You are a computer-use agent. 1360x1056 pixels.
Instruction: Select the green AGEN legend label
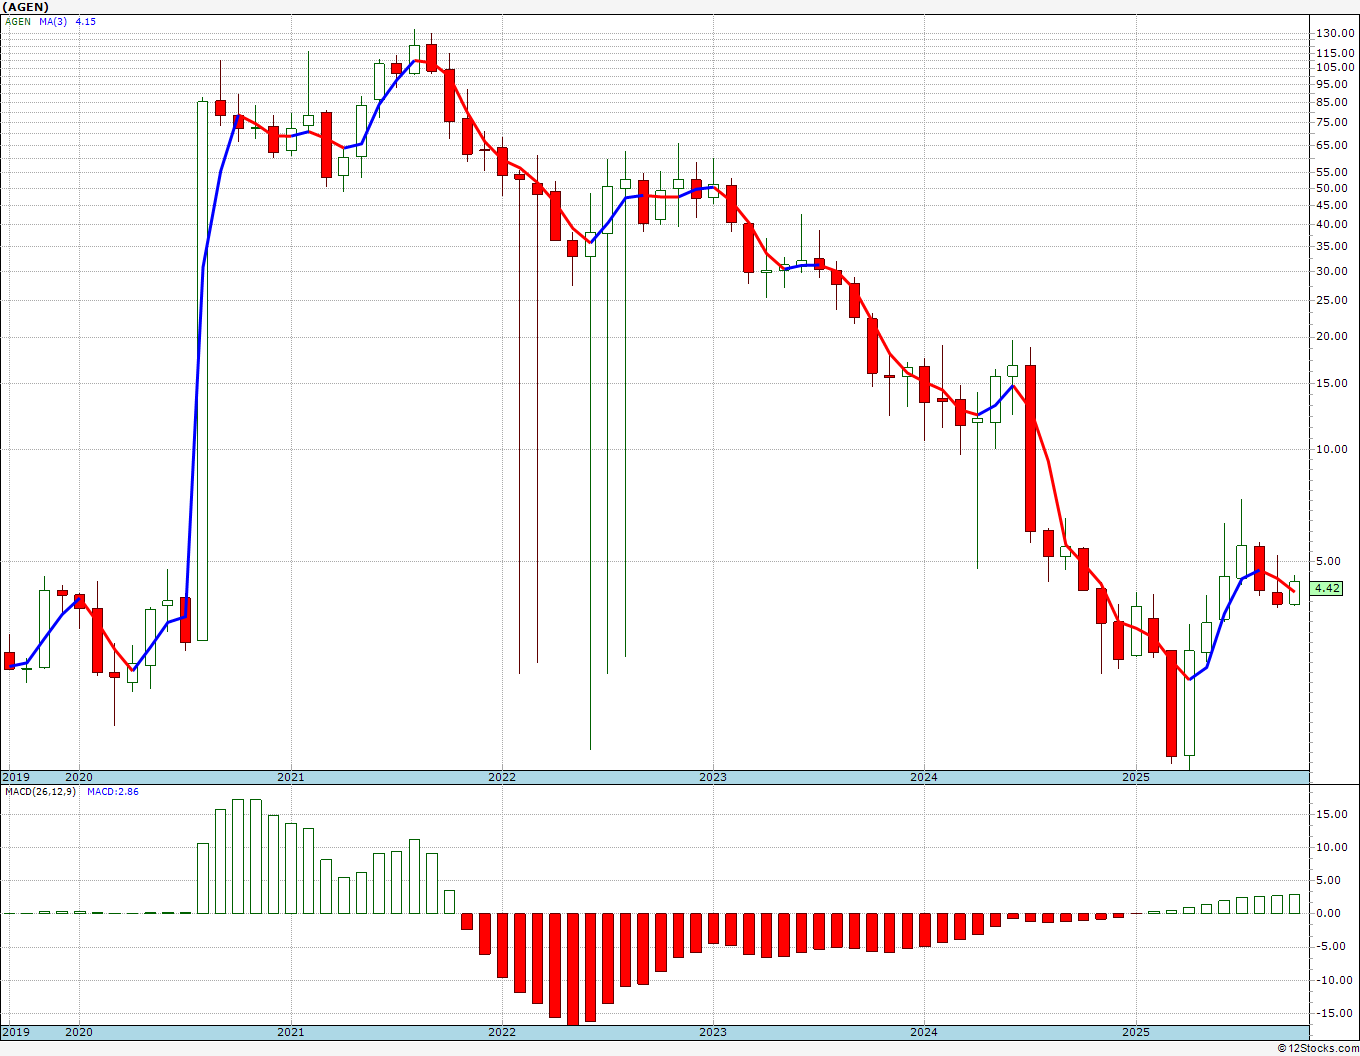click(18, 21)
